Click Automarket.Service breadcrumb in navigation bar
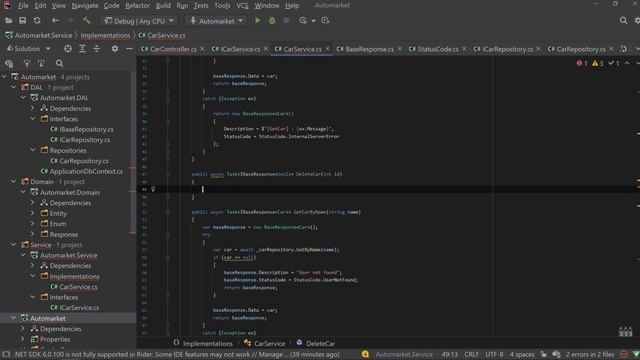 click(39, 36)
